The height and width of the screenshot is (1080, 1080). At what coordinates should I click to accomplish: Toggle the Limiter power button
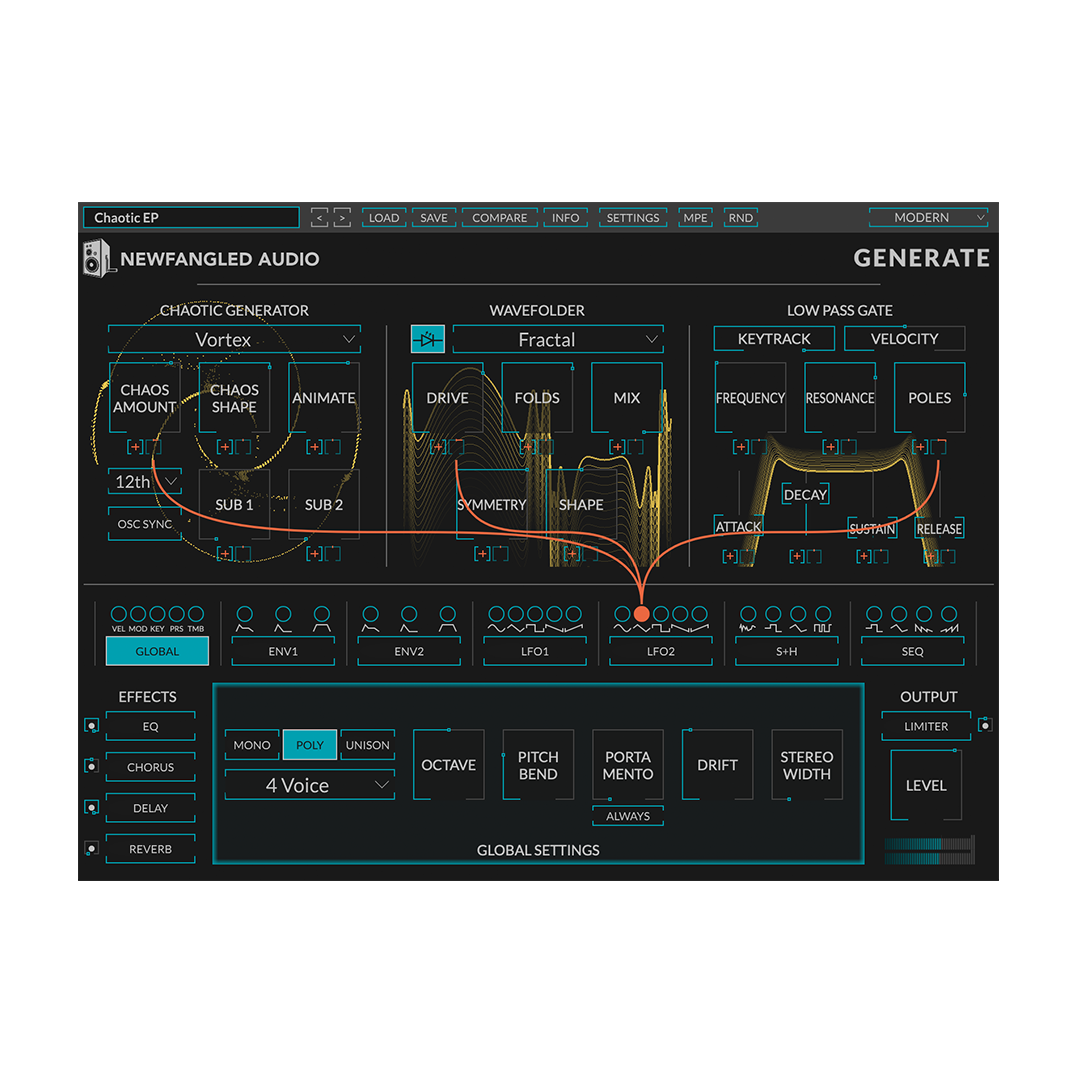coord(985,725)
